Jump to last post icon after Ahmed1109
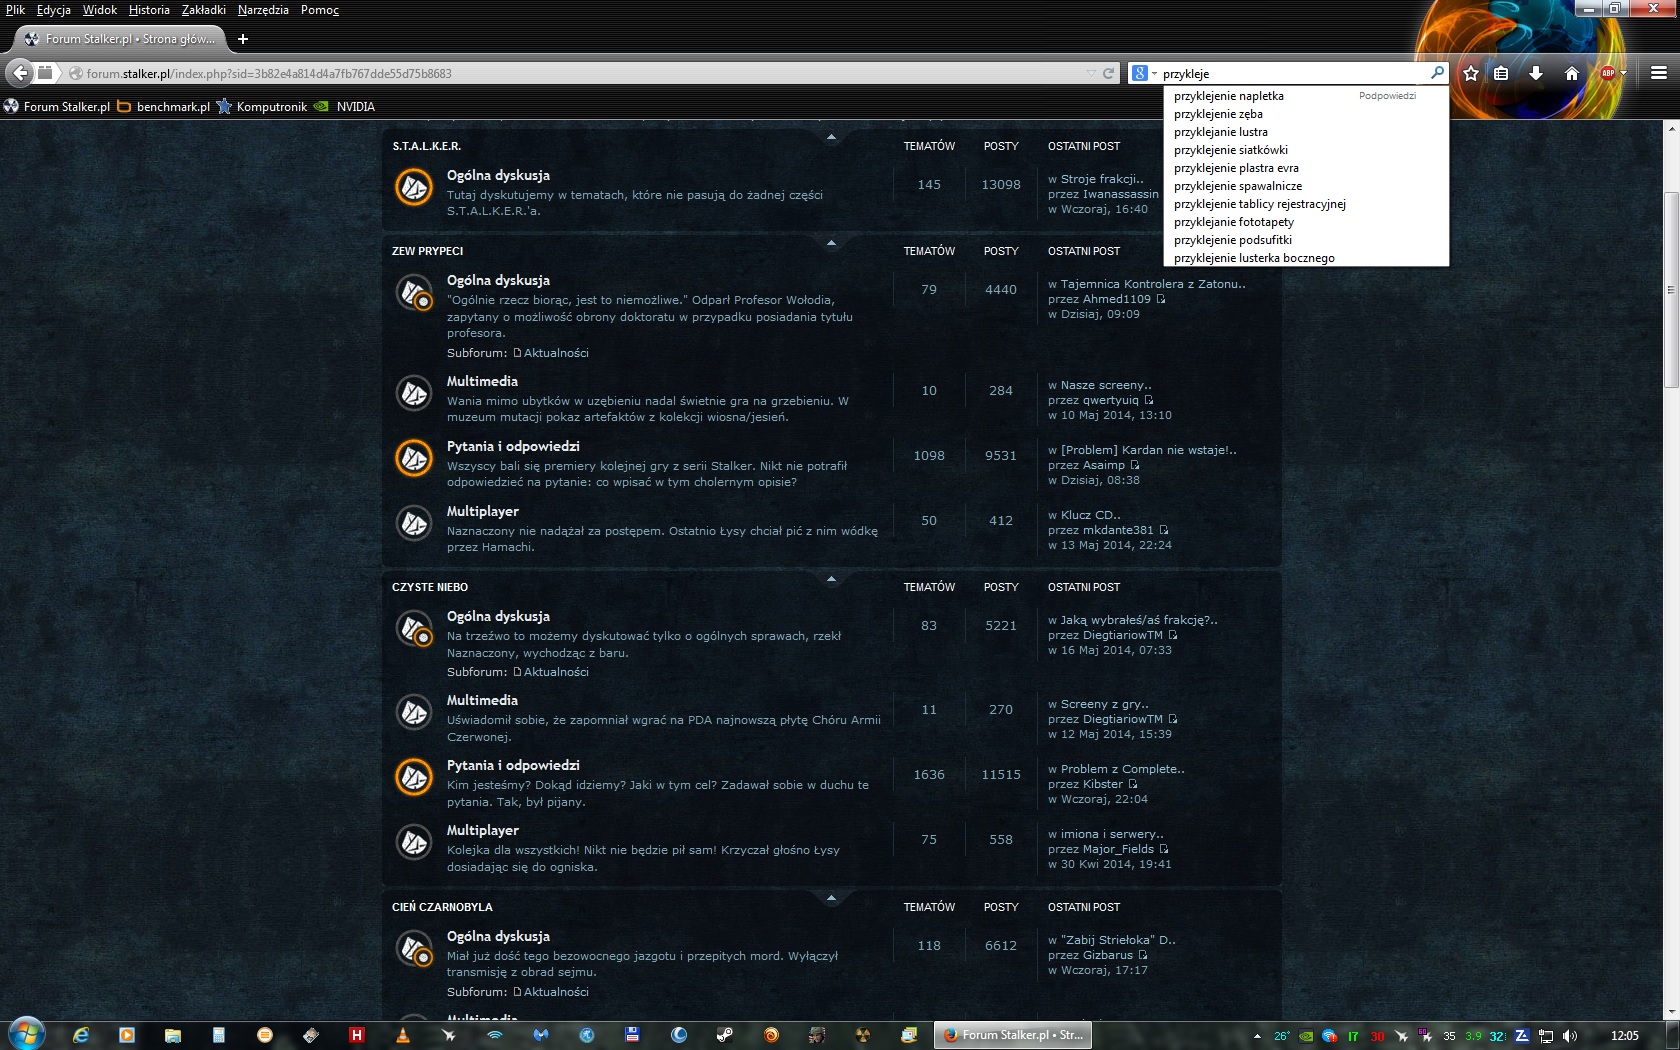 click(x=1161, y=299)
